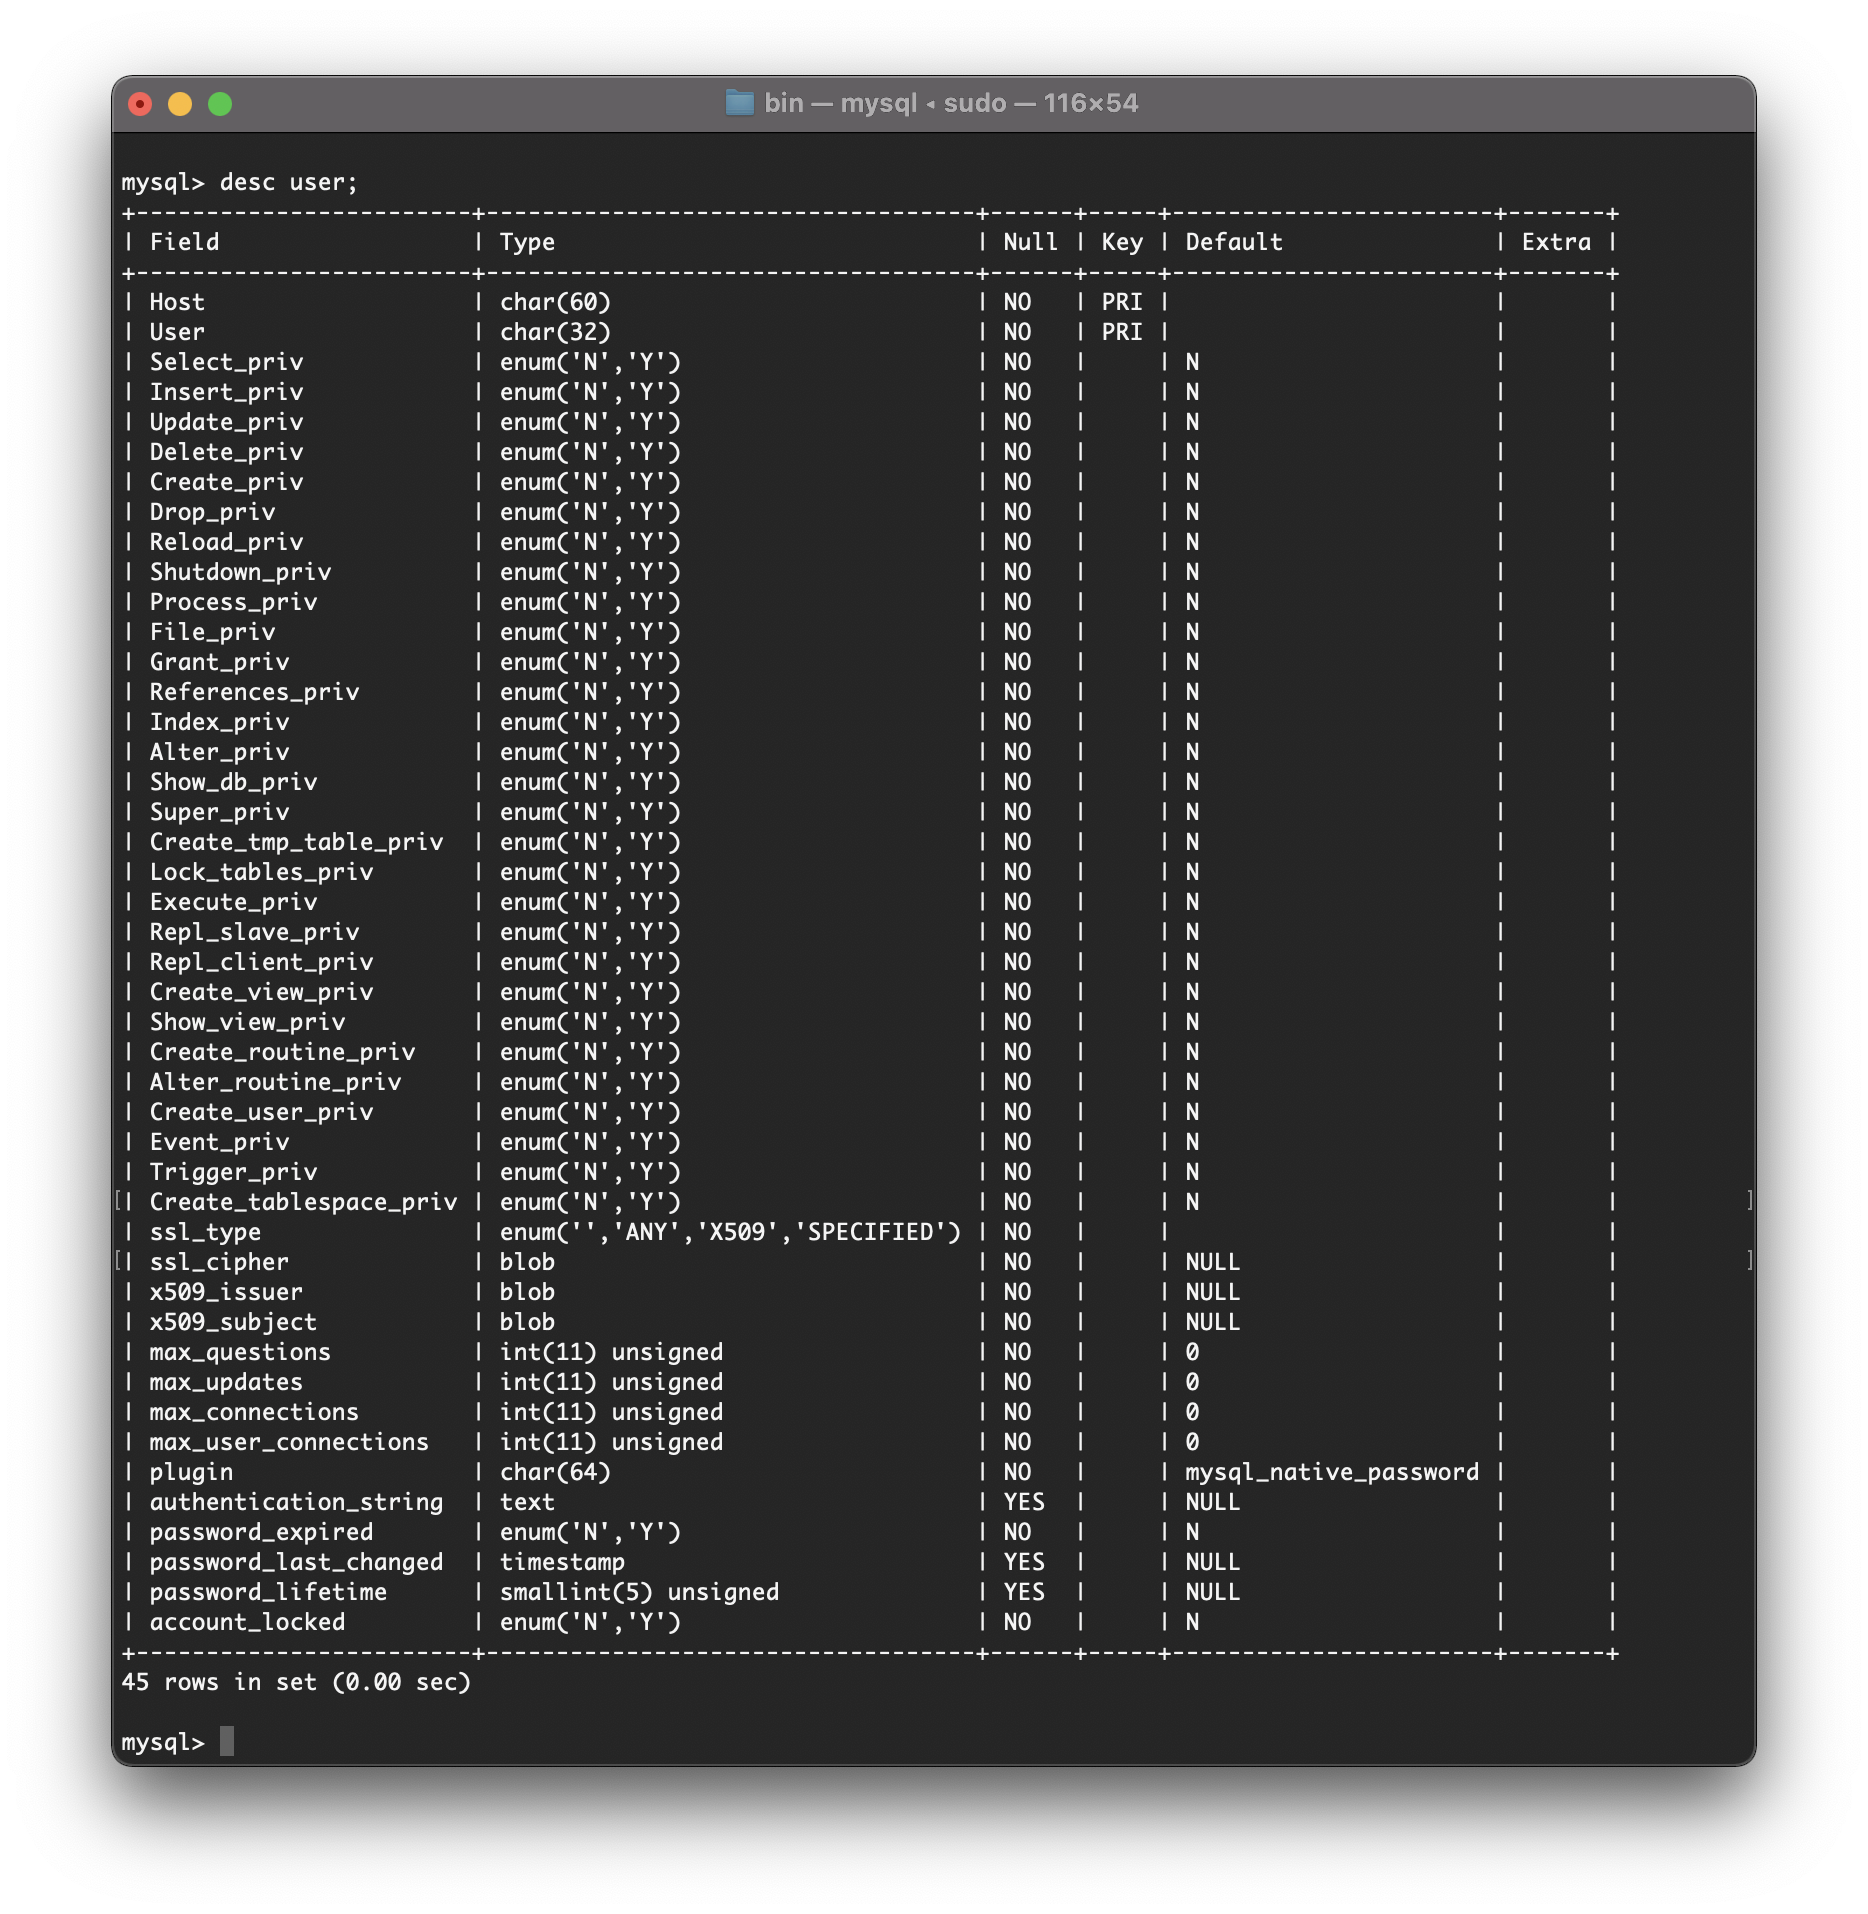Screen dimensions: 1868x1914
Task: Click the "Show_db_priv" field name
Action: [234, 782]
